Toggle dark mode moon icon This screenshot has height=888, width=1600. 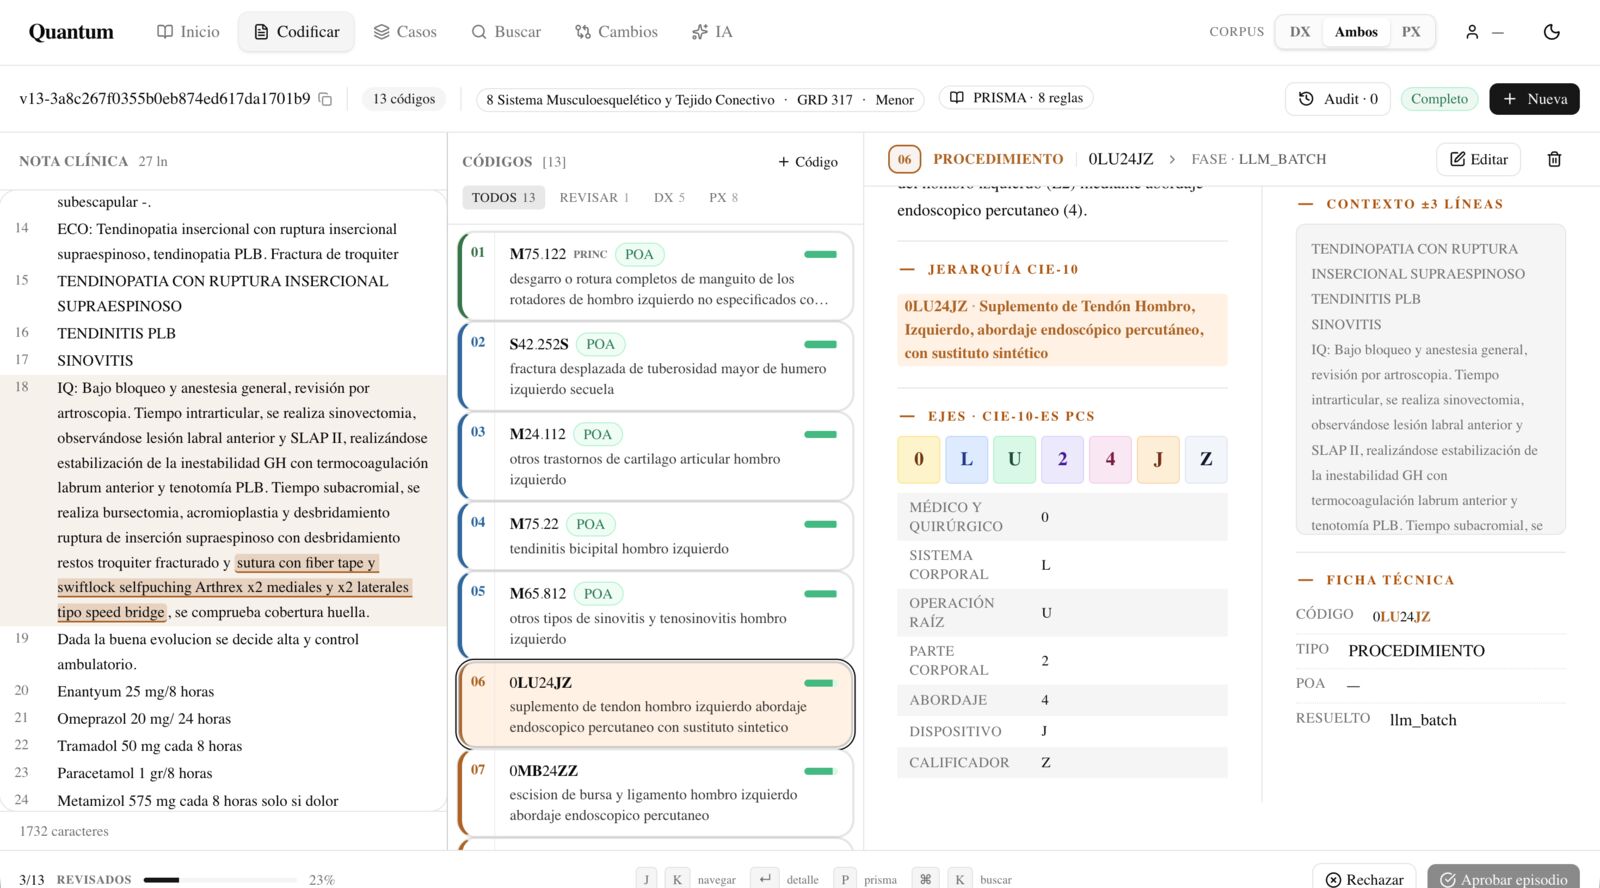click(x=1552, y=32)
